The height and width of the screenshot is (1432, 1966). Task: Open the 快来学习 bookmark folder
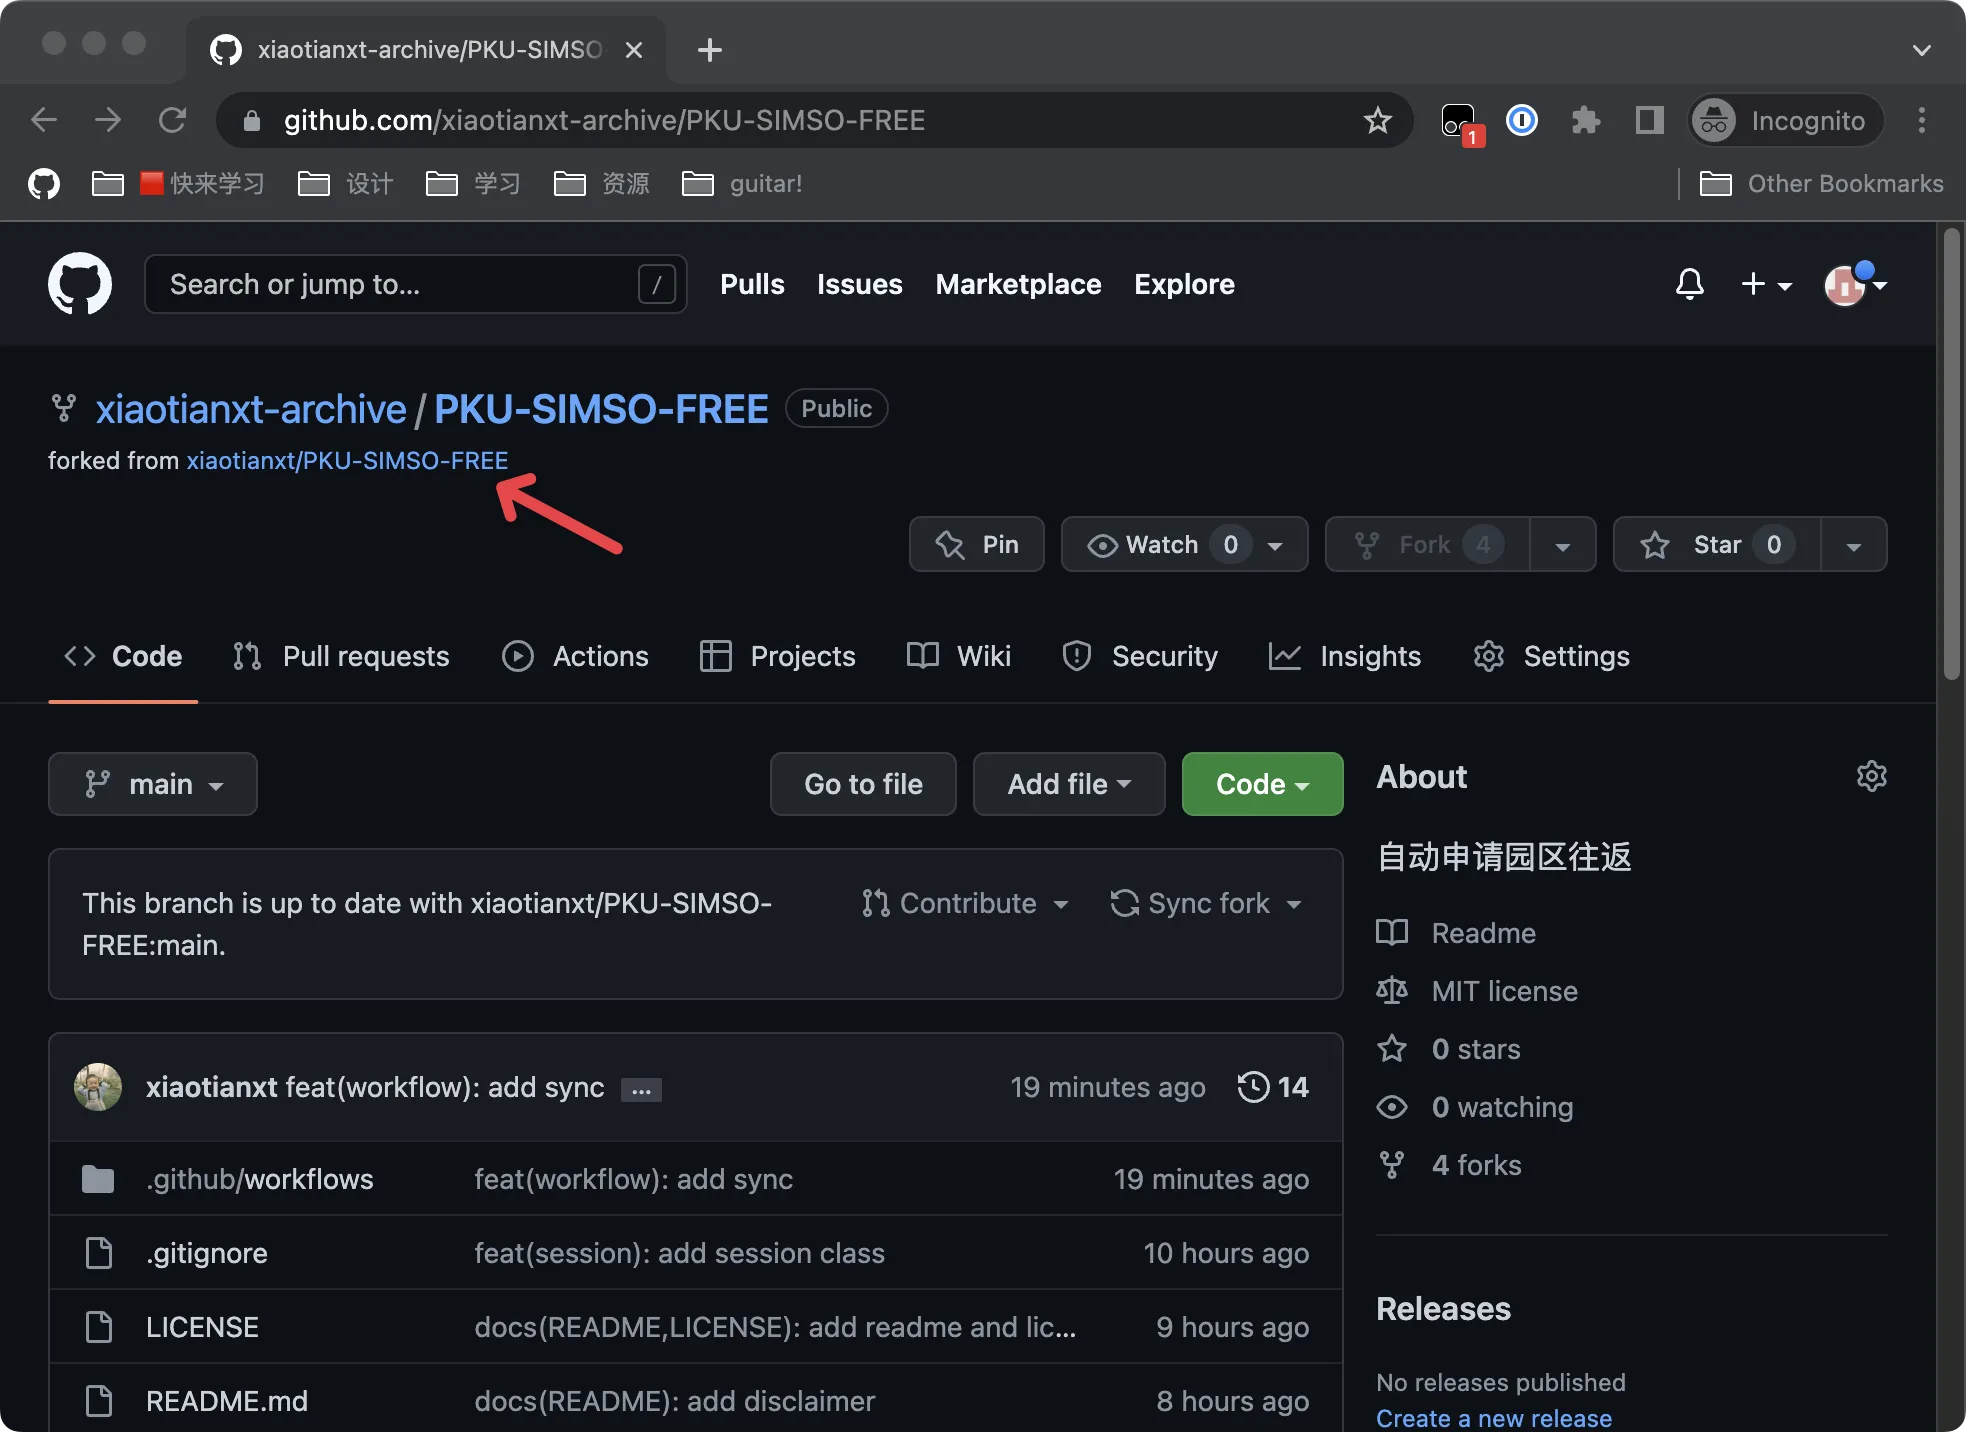coord(178,184)
